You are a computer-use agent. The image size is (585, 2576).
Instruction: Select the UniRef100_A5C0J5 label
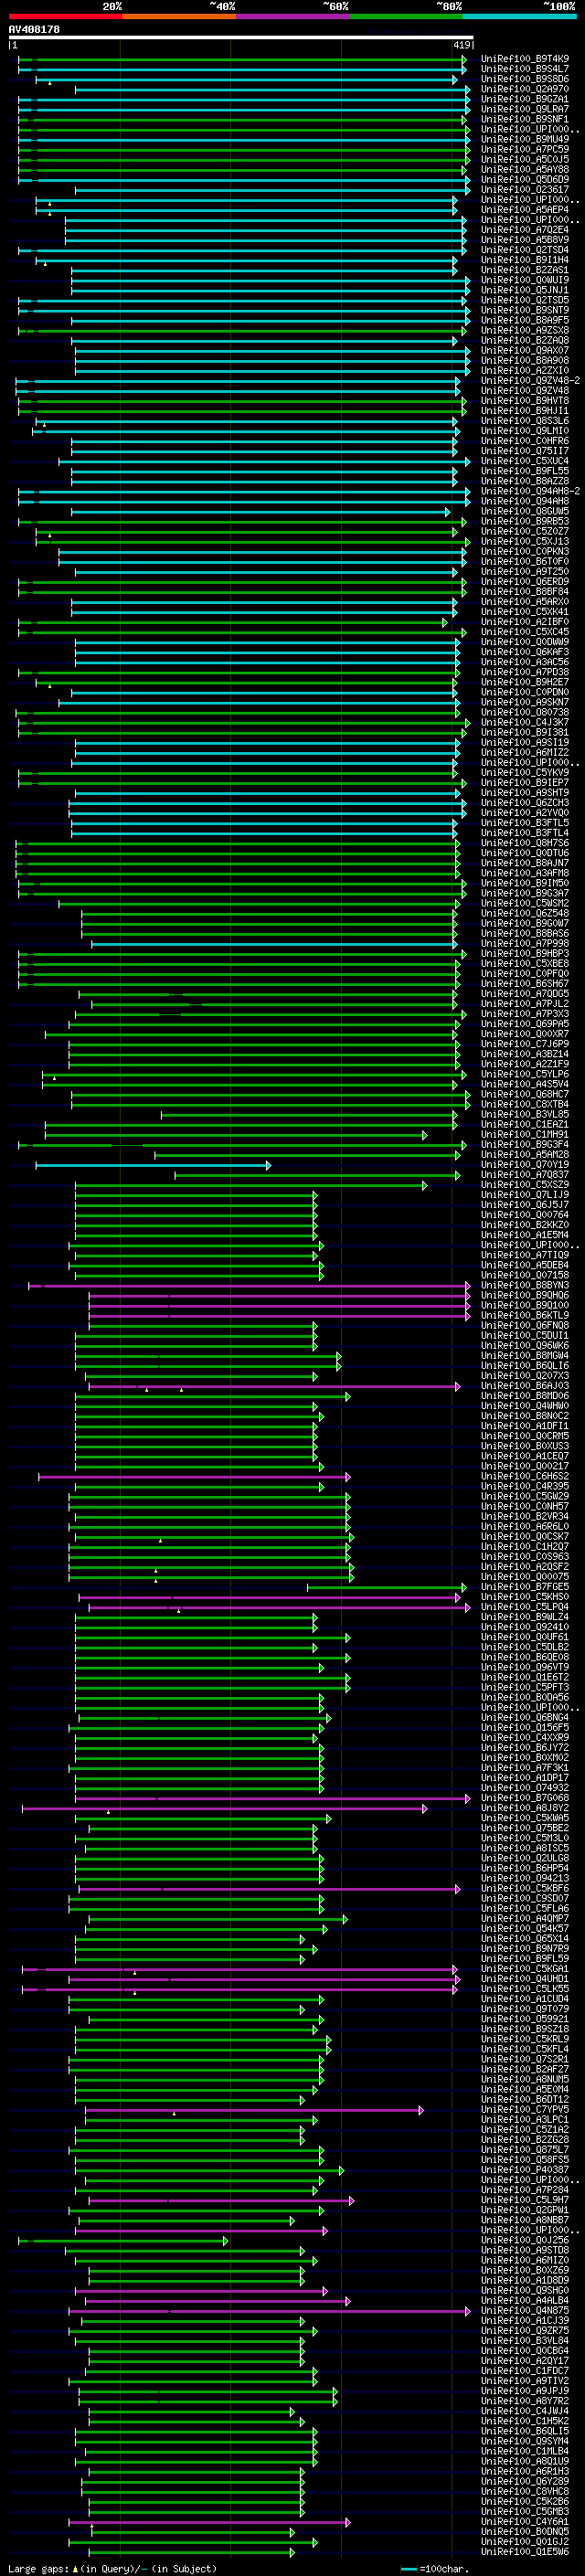pyautogui.click(x=525, y=159)
